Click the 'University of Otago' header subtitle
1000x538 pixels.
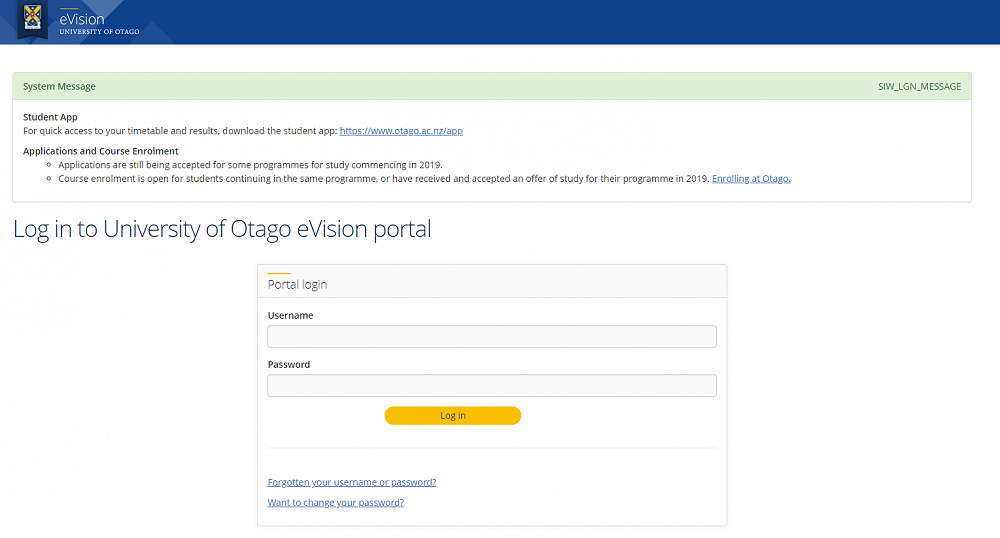[99, 32]
